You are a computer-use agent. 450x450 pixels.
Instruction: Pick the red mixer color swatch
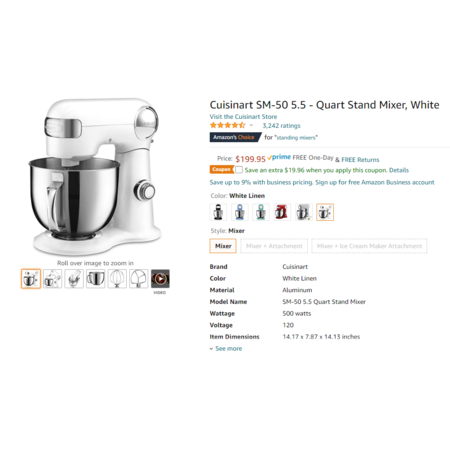[282, 212]
